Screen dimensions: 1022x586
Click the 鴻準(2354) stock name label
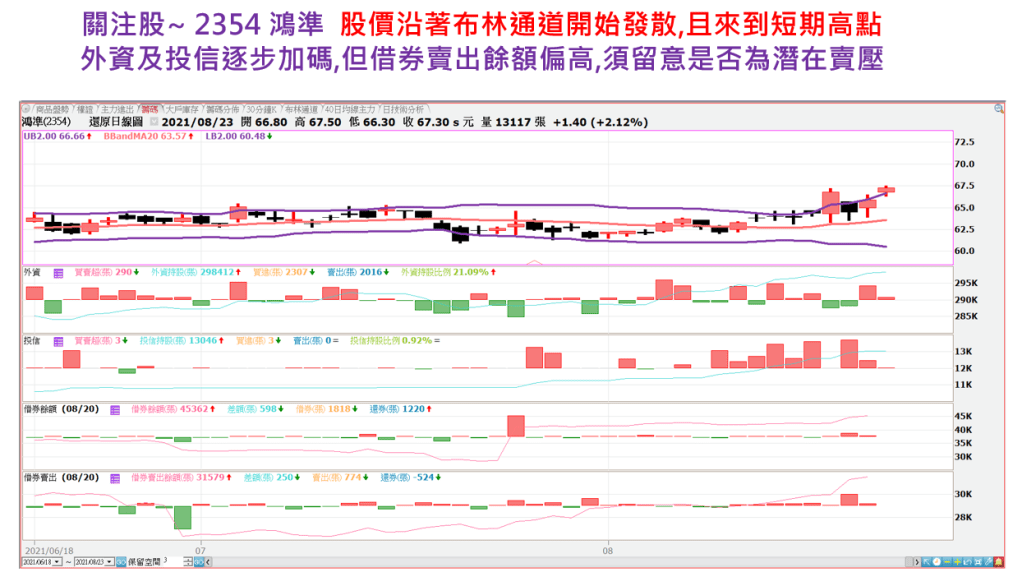click(x=45, y=121)
